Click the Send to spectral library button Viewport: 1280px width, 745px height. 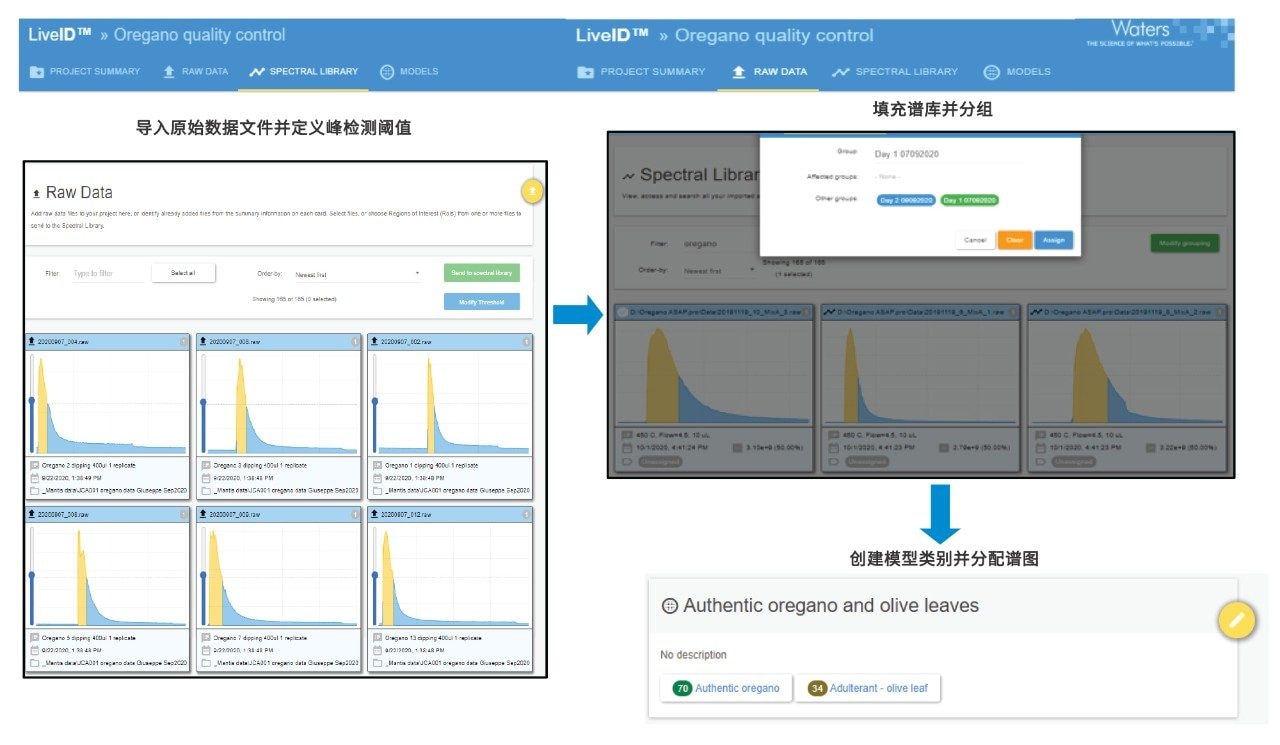[x=482, y=273]
